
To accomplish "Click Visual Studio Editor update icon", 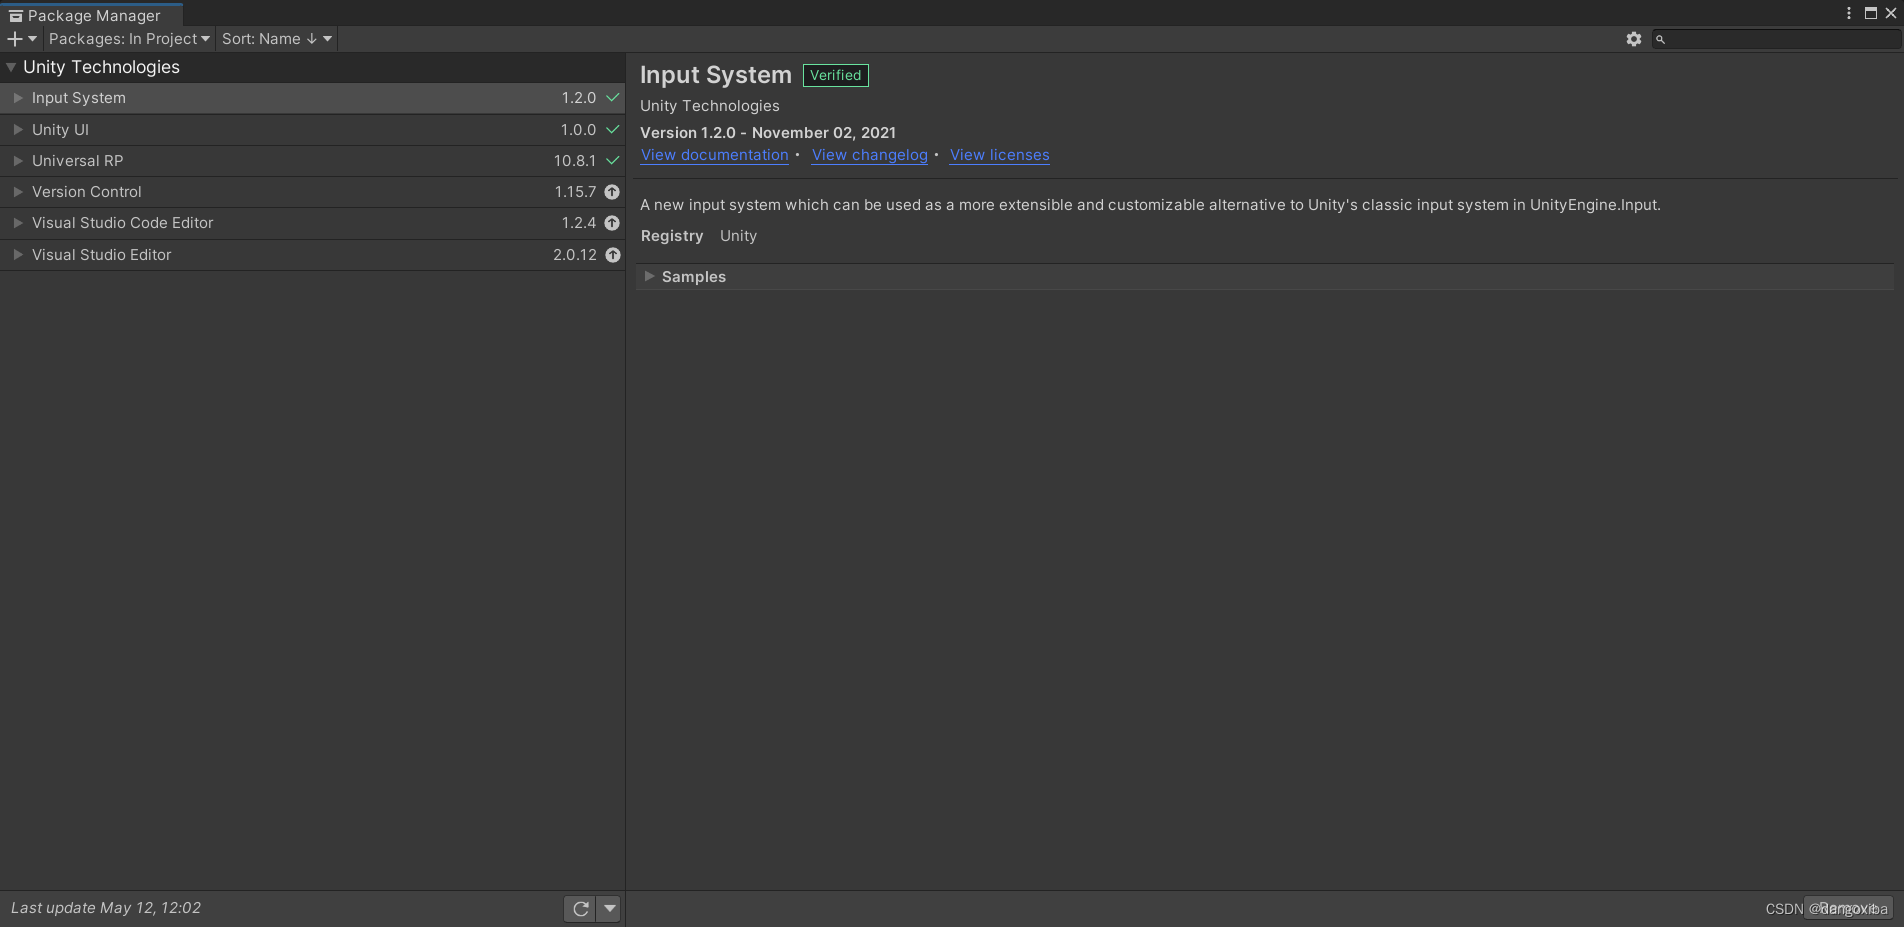I will click(613, 255).
